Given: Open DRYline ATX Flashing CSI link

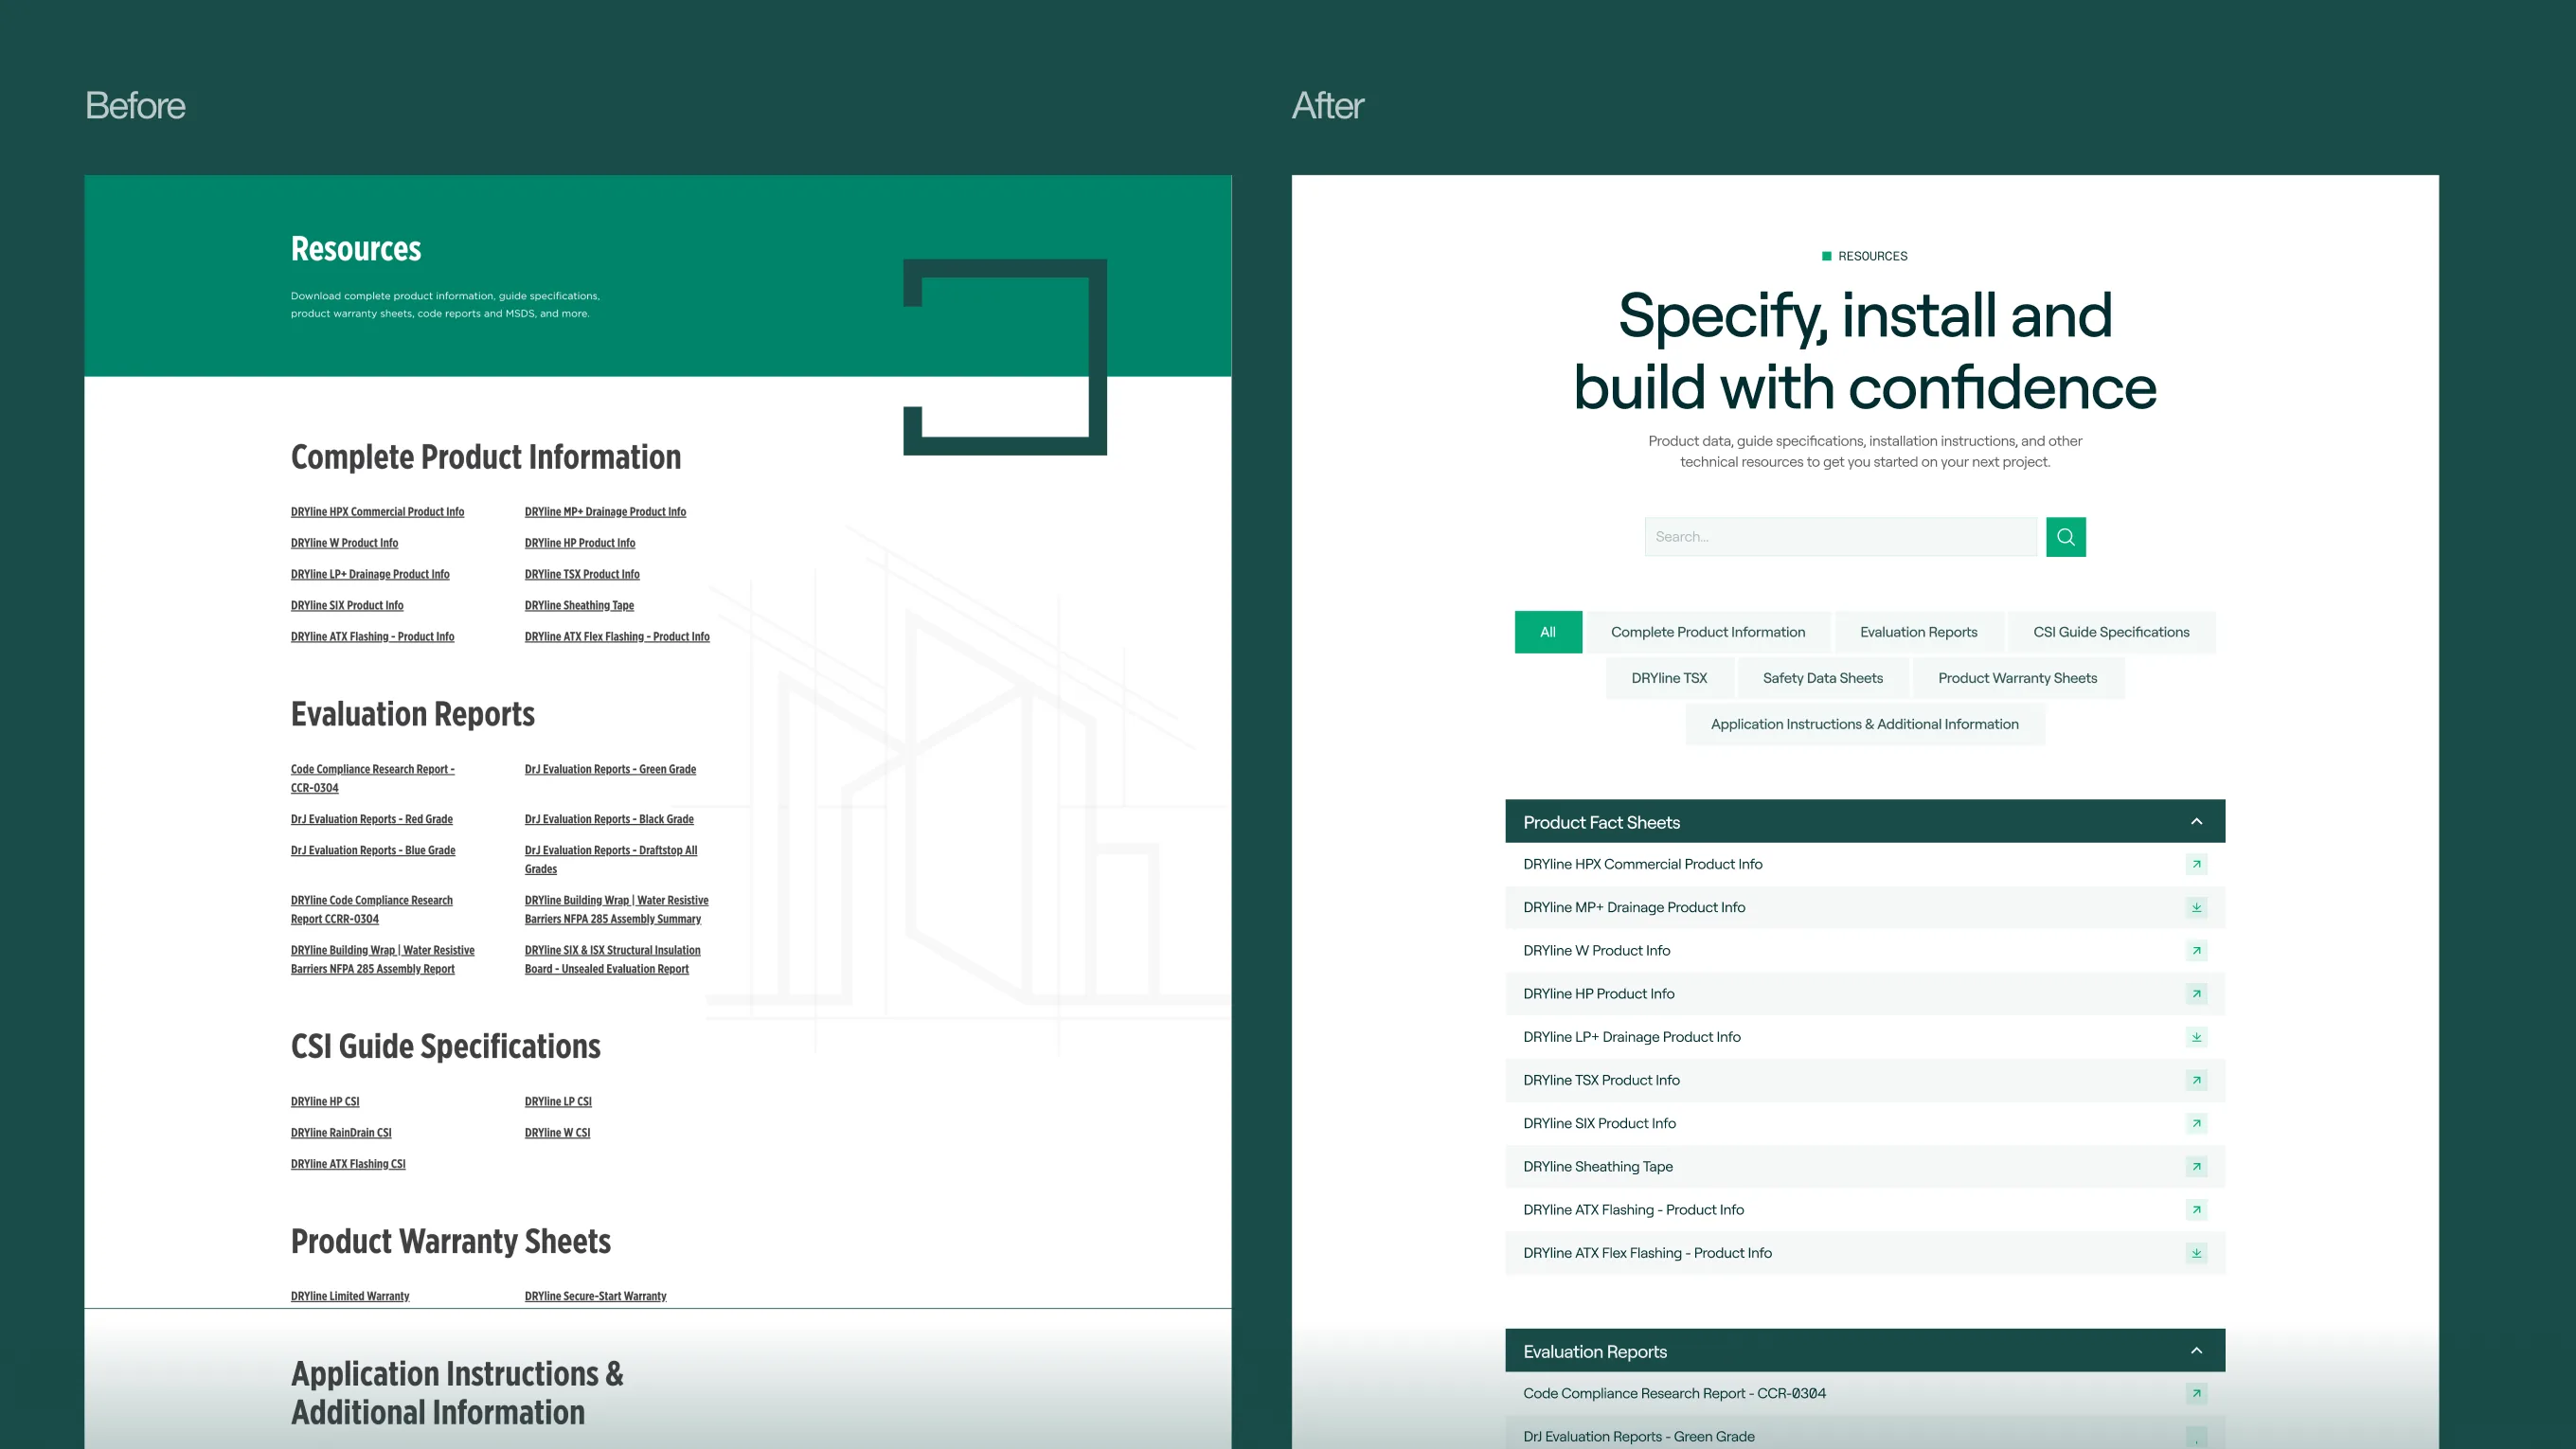Looking at the screenshot, I should (348, 1163).
